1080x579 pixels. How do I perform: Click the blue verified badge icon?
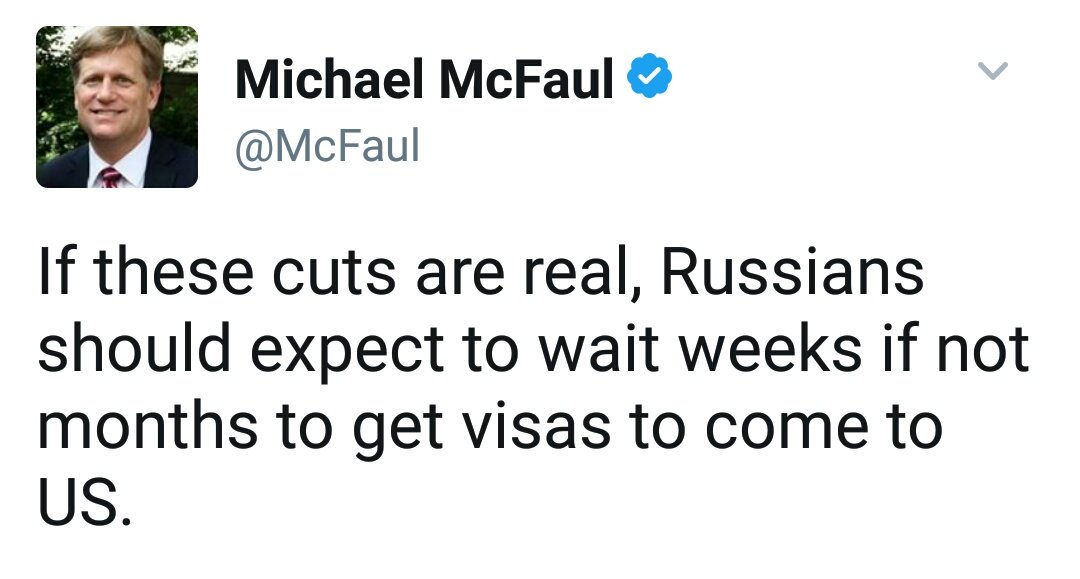(650, 76)
